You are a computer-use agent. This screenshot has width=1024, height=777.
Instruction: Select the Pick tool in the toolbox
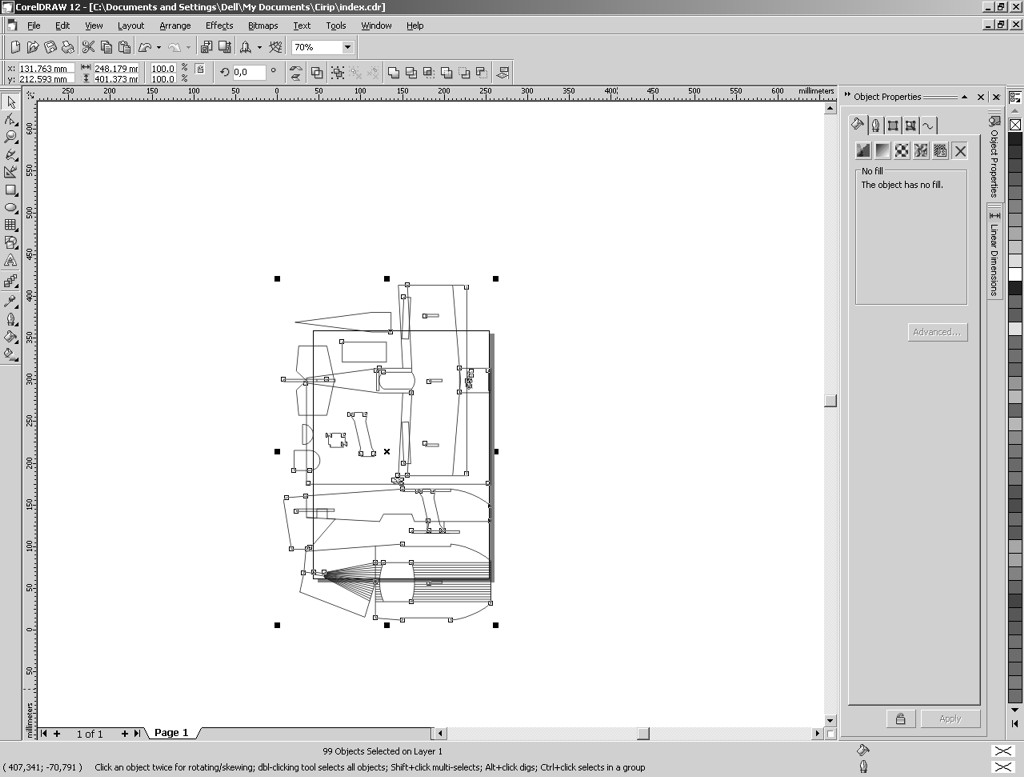(10, 102)
